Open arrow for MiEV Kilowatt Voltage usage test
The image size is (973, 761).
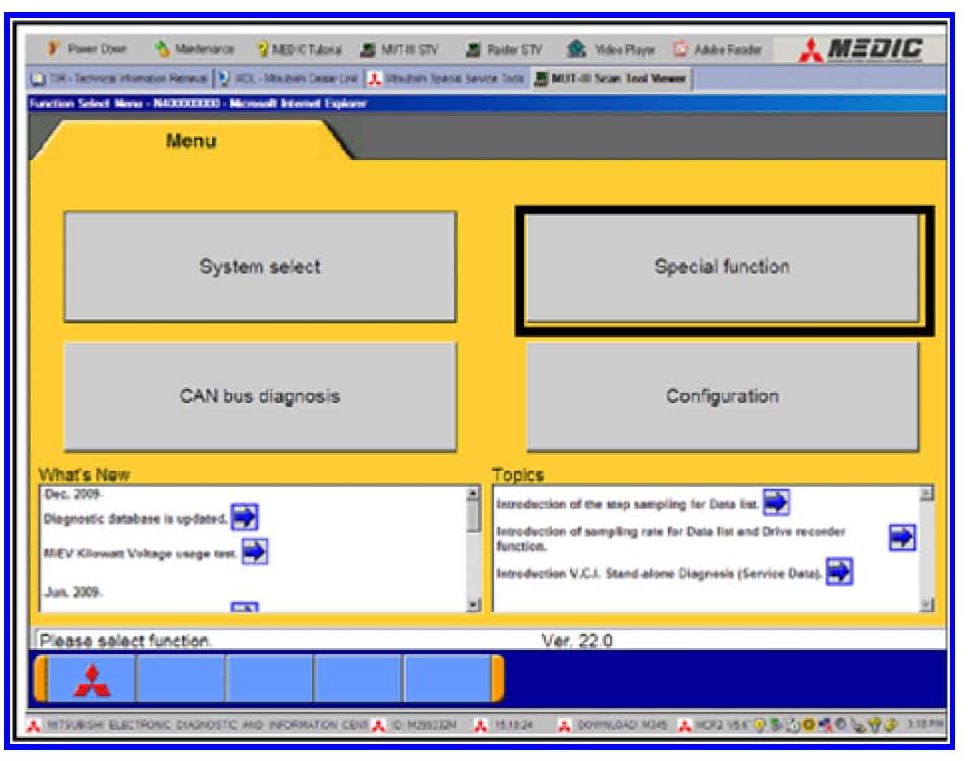(x=254, y=551)
